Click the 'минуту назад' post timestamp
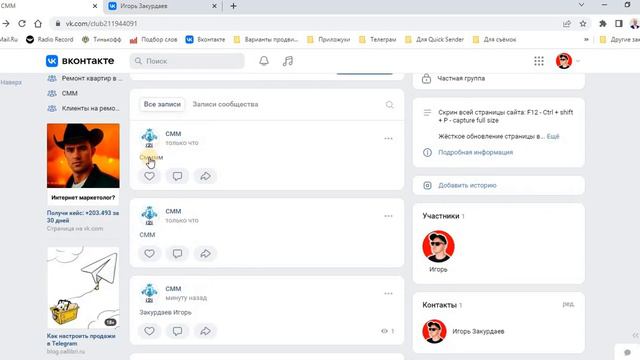 pyautogui.click(x=186, y=298)
